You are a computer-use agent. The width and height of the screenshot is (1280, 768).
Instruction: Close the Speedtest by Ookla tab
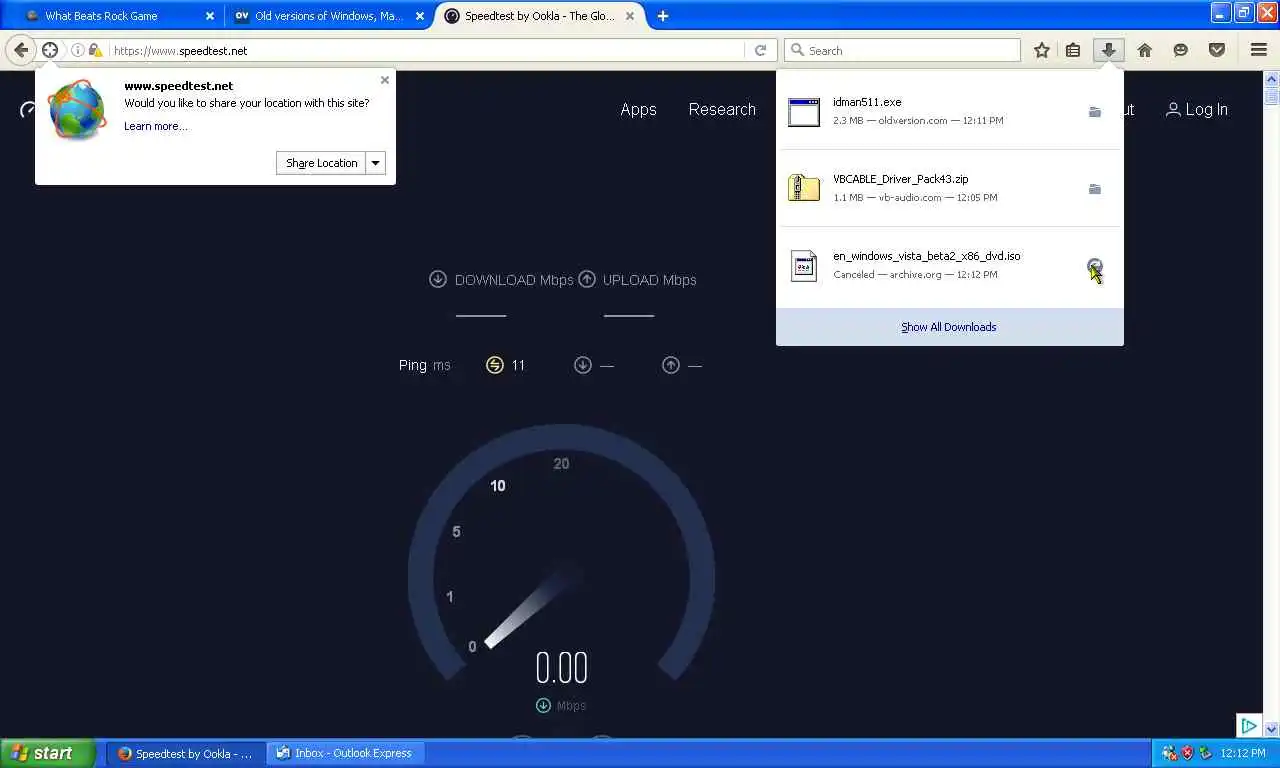pos(631,16)
